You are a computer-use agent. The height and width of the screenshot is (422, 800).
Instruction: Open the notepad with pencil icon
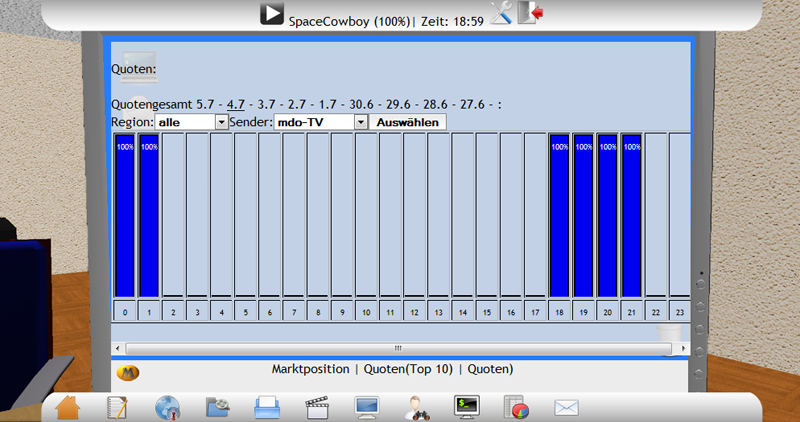tap(117, 407)
